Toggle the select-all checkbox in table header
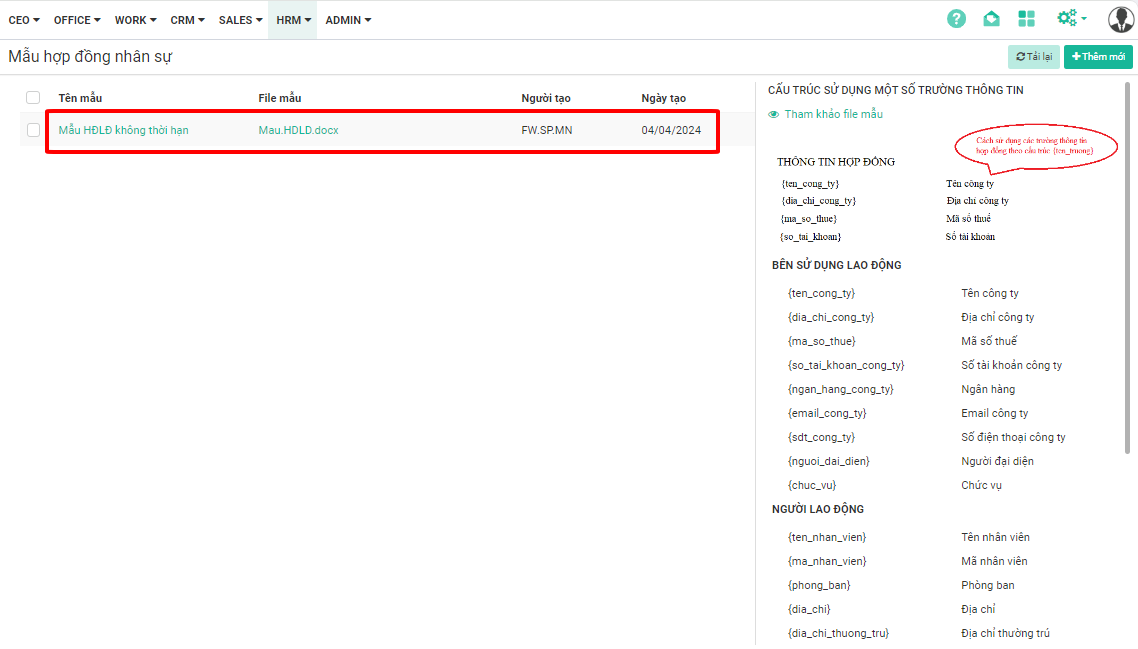 click(x=33, y=98)
